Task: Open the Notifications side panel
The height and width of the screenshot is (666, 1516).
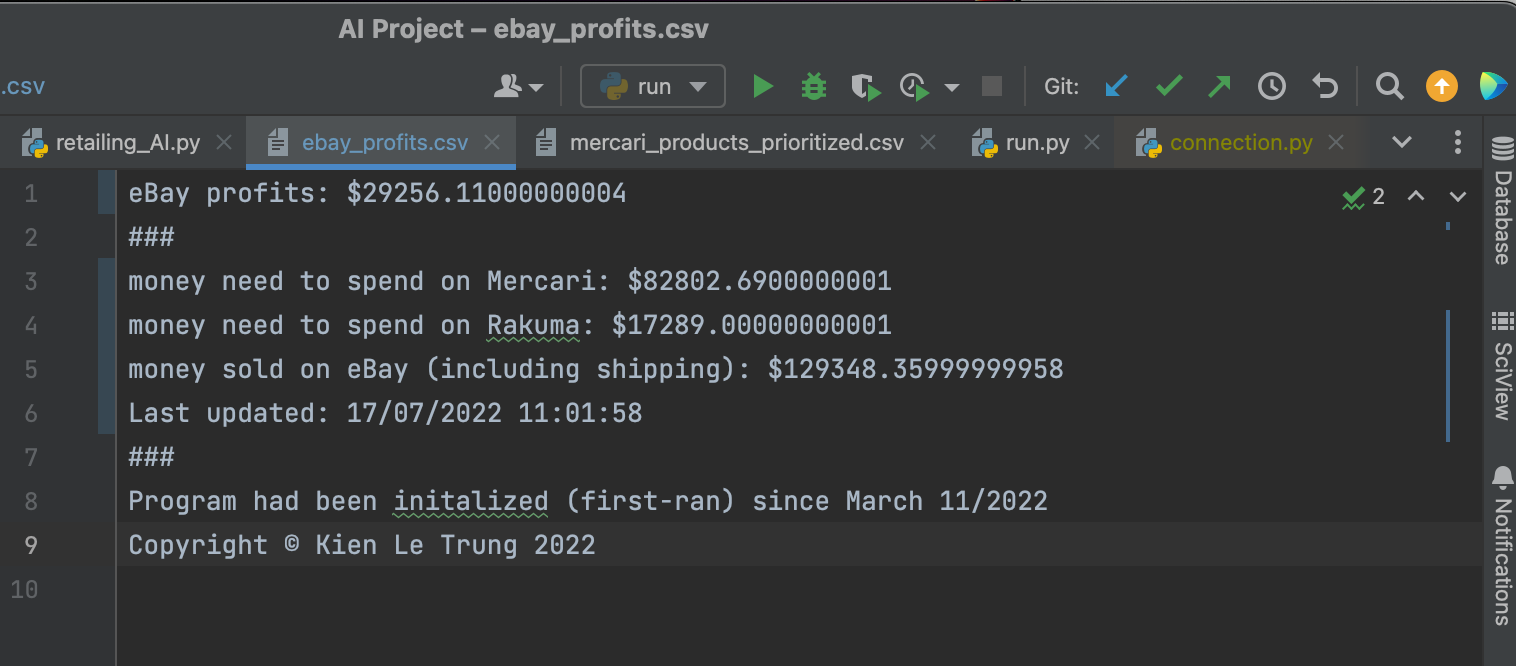Action: pos(1501,546)
